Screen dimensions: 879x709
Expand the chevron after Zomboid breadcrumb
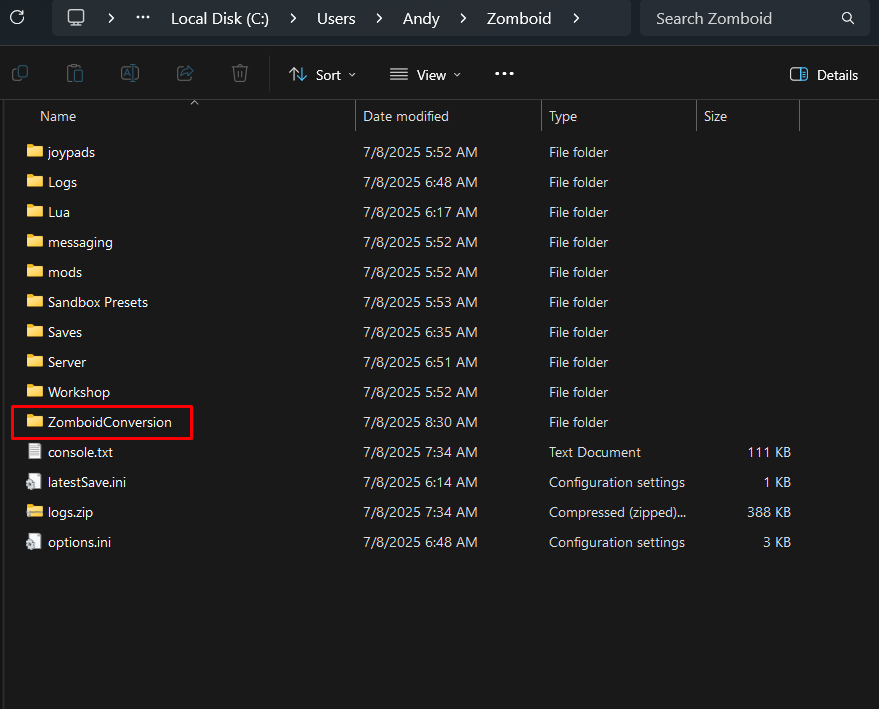pos(575,18)
